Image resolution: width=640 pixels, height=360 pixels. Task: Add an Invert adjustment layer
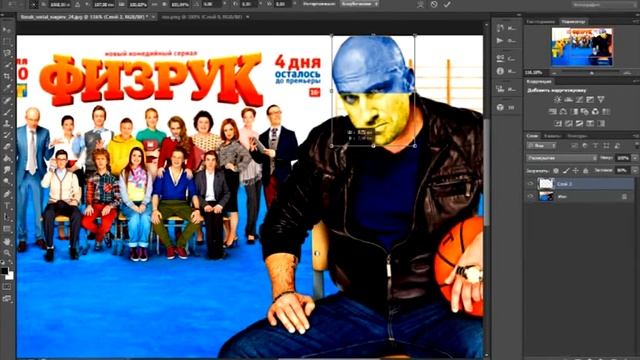click(558, 123)
